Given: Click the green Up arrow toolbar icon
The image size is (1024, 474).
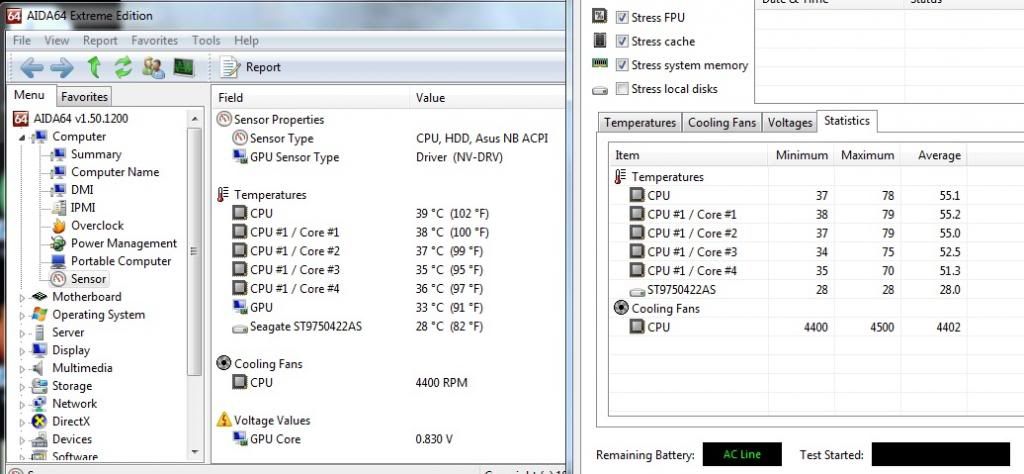Looking at the screenshot, I should (94, 67).
